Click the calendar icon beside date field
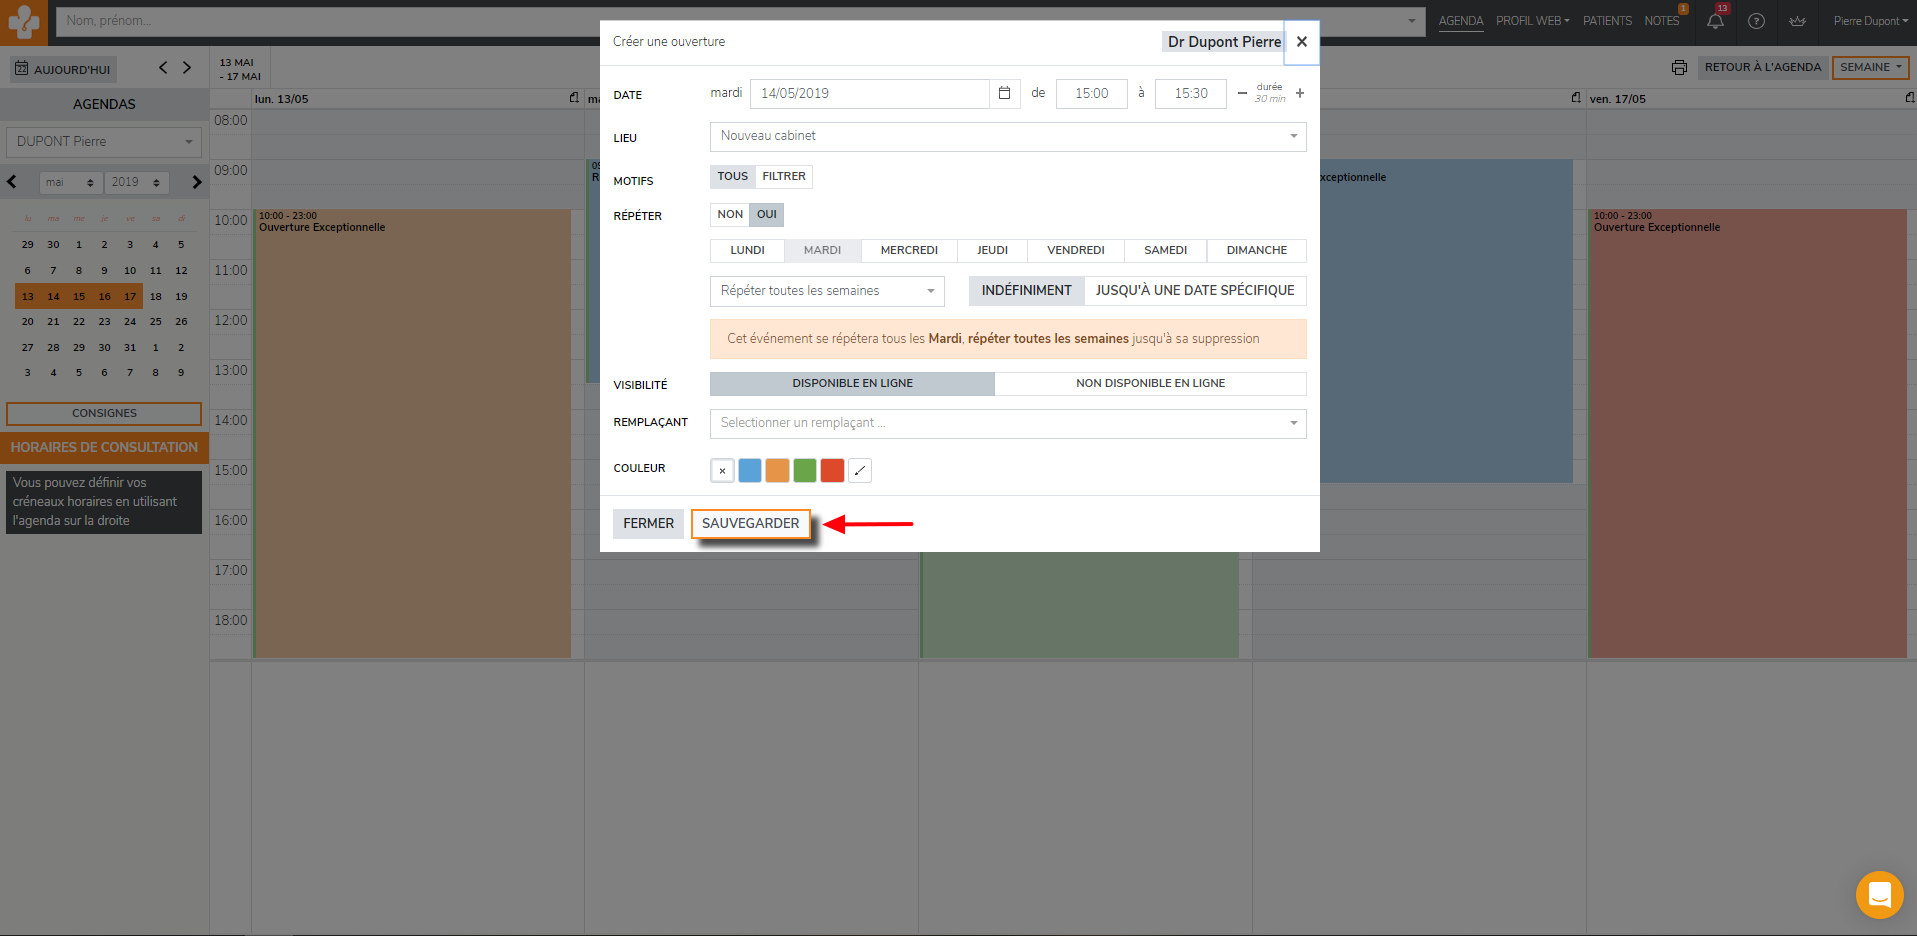 point(1004,93)
